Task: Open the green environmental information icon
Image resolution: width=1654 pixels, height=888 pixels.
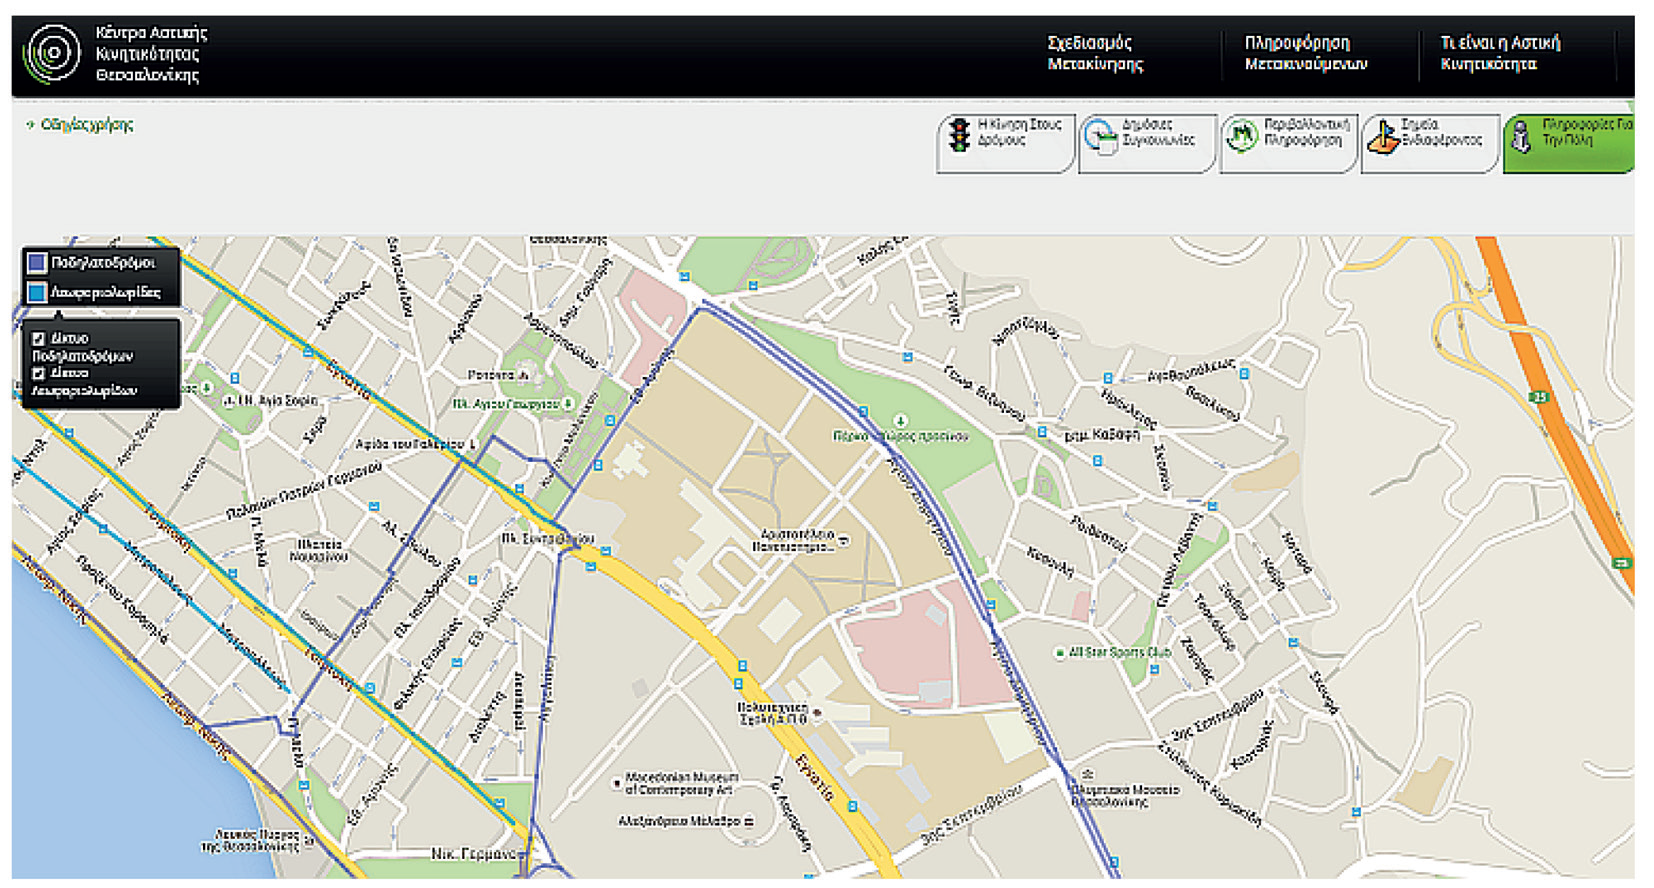Action: tap(1241, 135)
